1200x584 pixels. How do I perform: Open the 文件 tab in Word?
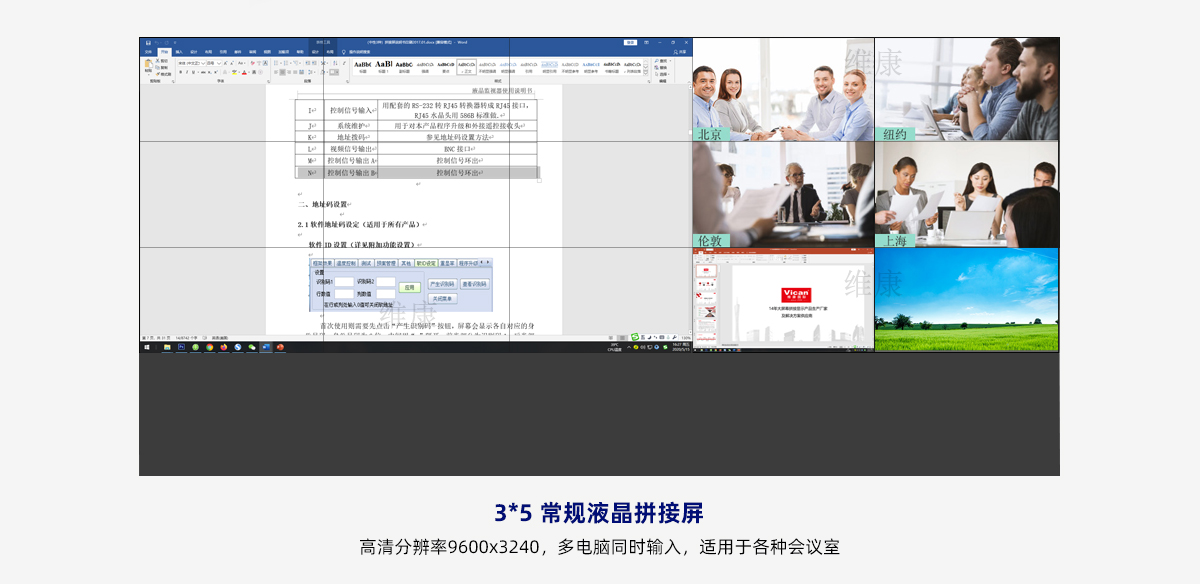pos(148,52)
